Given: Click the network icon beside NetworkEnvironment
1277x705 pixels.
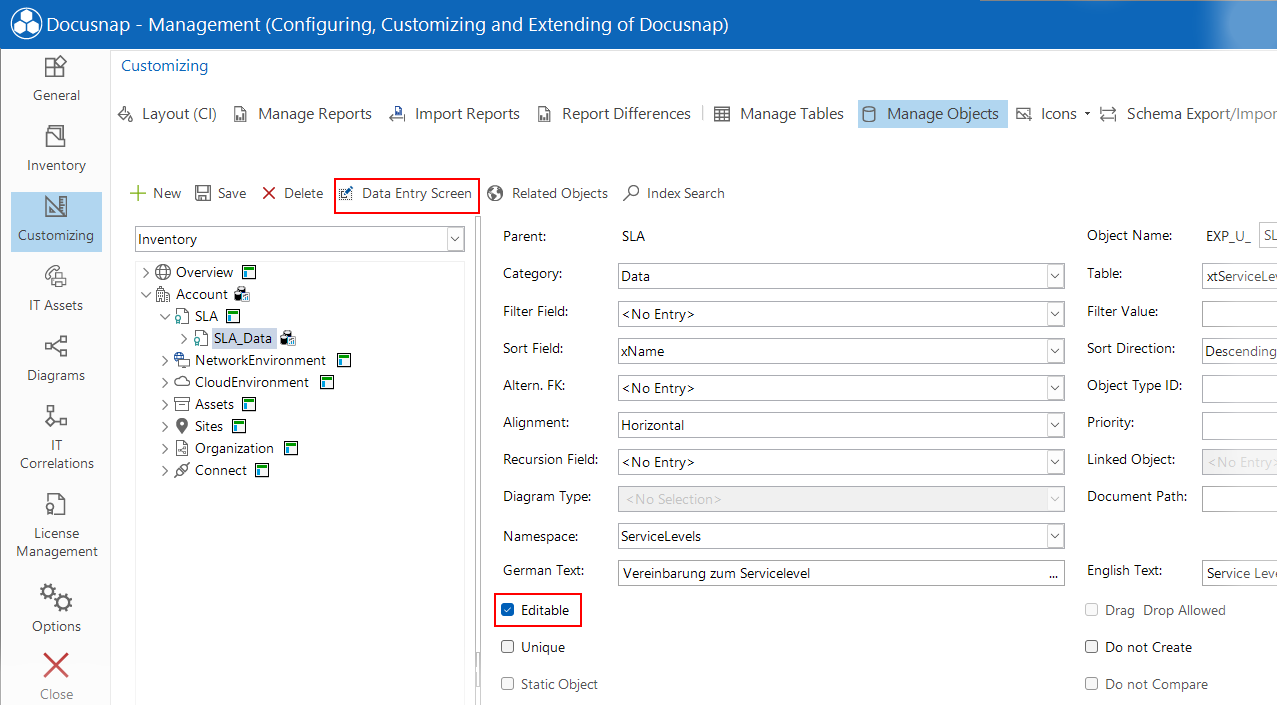Looking at the screenshot, I should [182, 360].
